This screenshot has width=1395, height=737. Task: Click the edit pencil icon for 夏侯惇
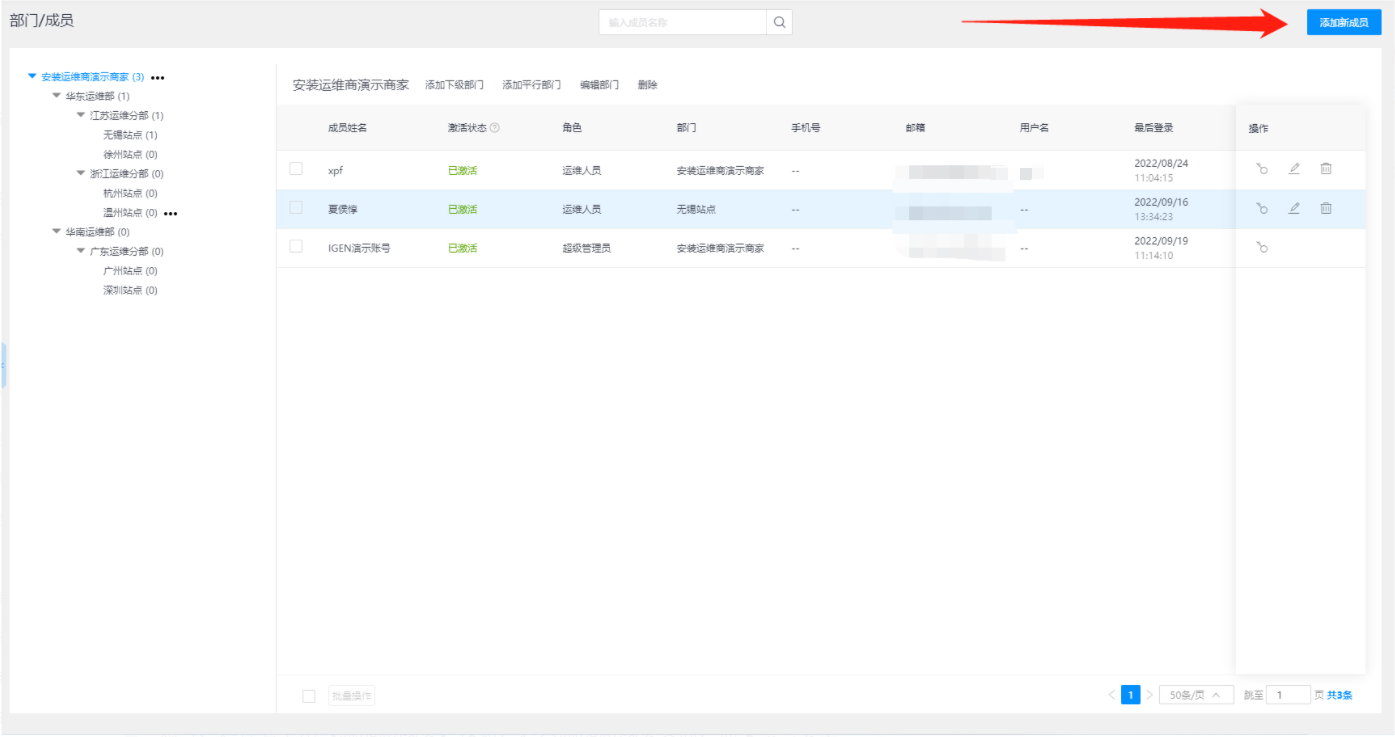[1294, 208]
